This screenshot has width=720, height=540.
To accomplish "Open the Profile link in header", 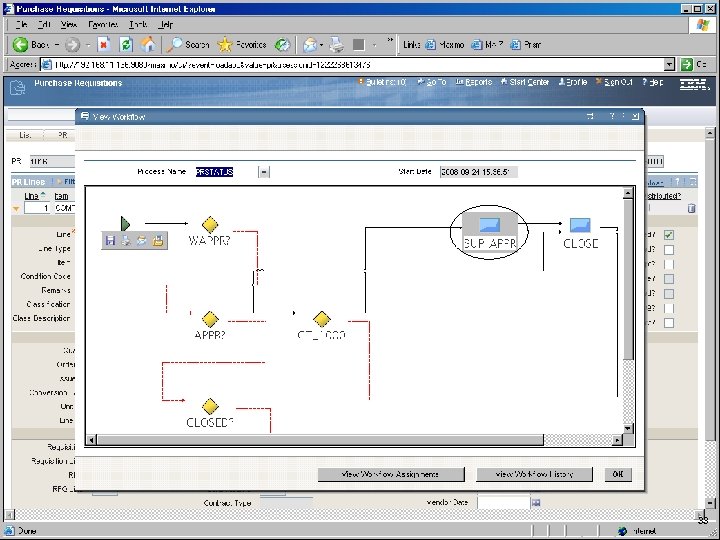I will coord(573,82).
